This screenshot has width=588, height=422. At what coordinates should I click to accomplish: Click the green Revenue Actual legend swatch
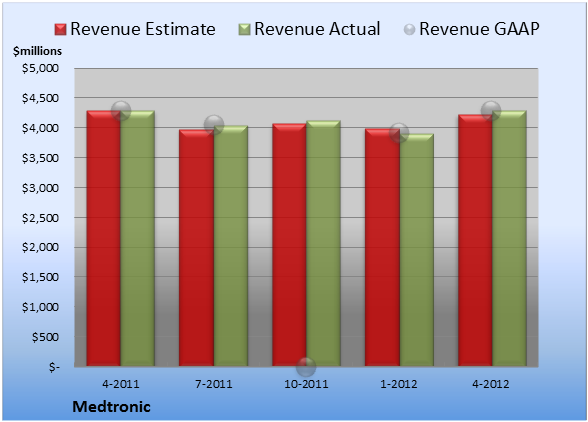click(244, 30)
